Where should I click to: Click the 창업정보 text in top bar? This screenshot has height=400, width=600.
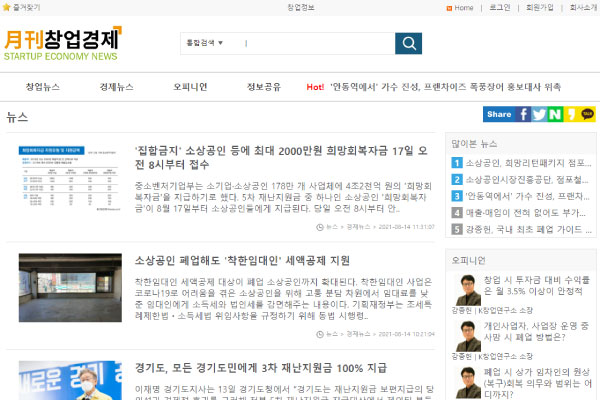point(301,7)
